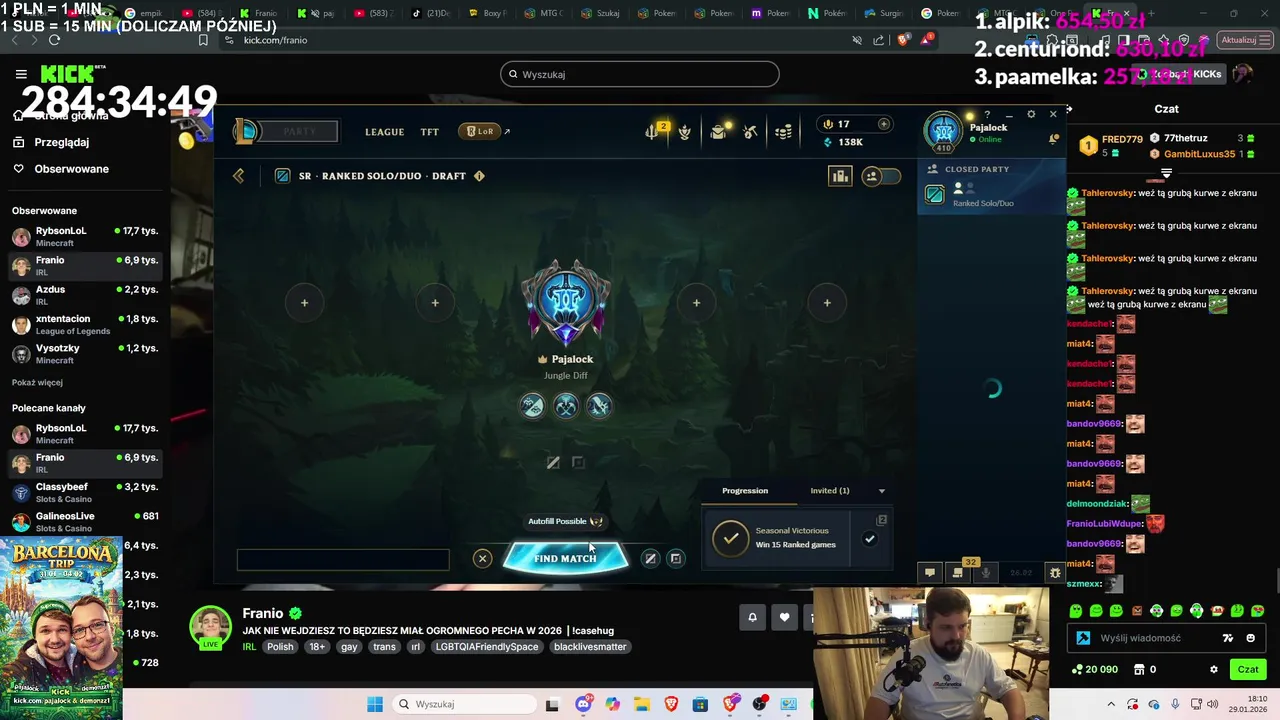Open Kick hamburger menu
Viewport: 1280px width, 720px height.
[21, 74]
